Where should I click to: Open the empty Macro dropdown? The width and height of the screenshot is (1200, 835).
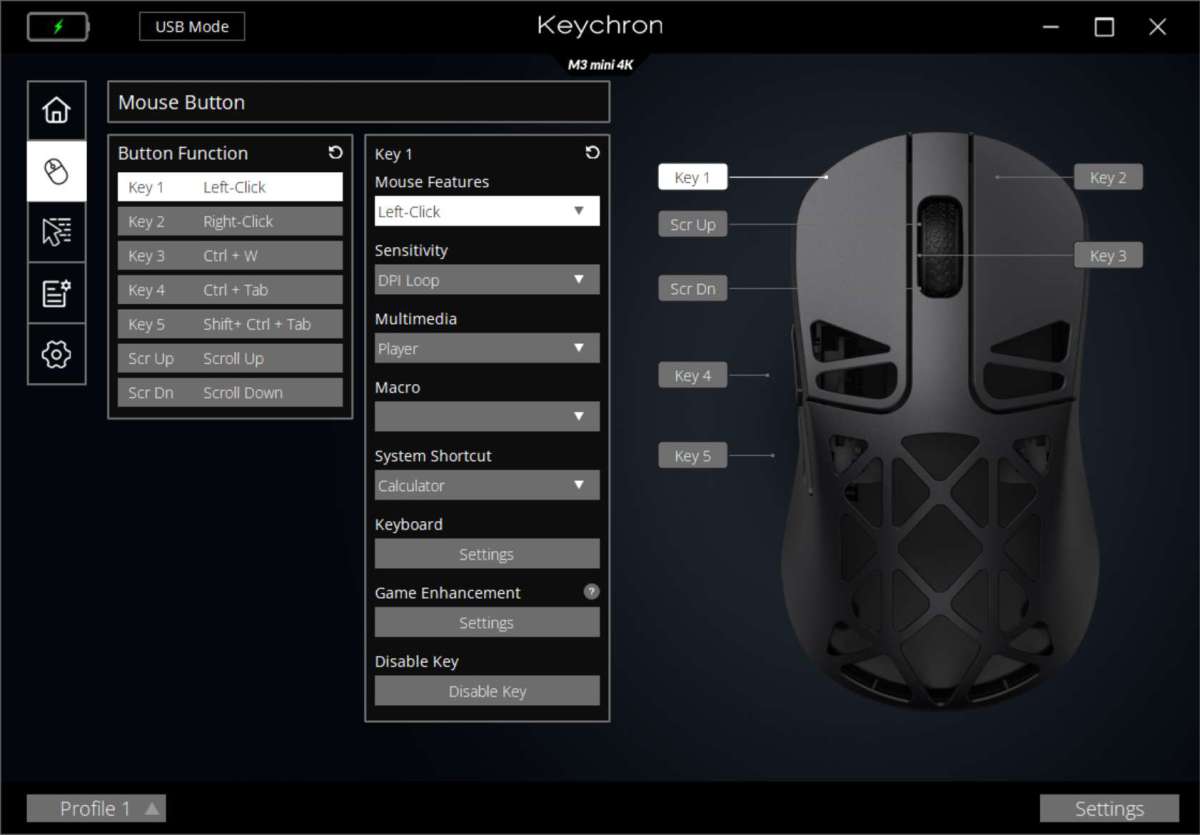pos(487,416)
